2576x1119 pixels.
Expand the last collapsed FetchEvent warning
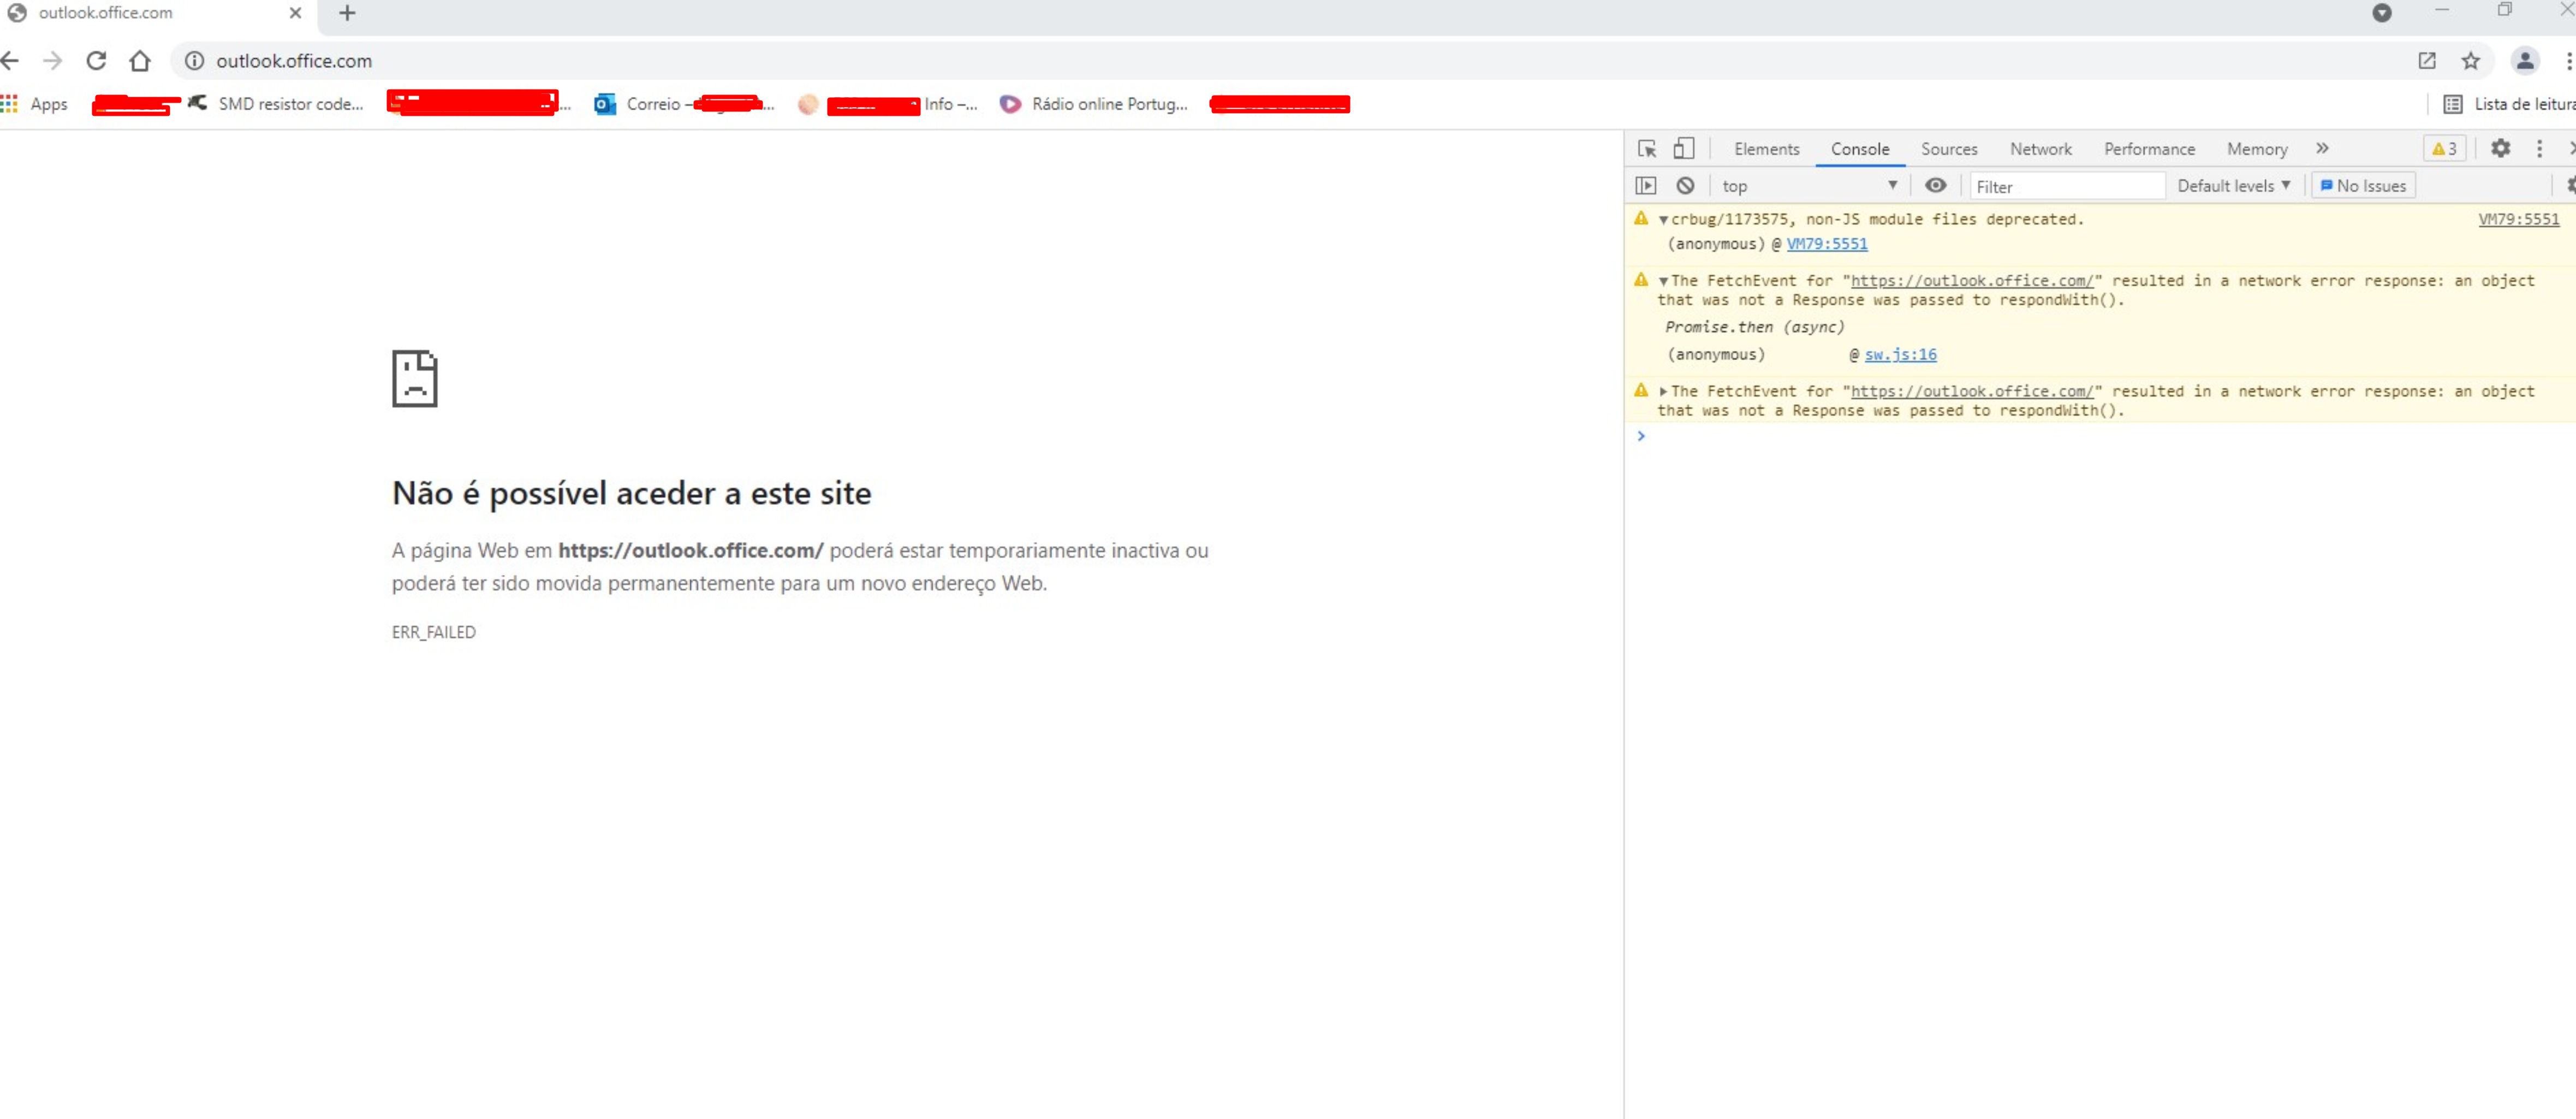pyautogui.click(x=1663, y=392)
